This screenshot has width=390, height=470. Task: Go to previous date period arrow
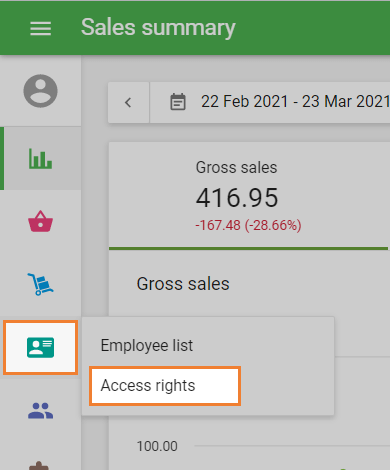click(x=128, y=102)
